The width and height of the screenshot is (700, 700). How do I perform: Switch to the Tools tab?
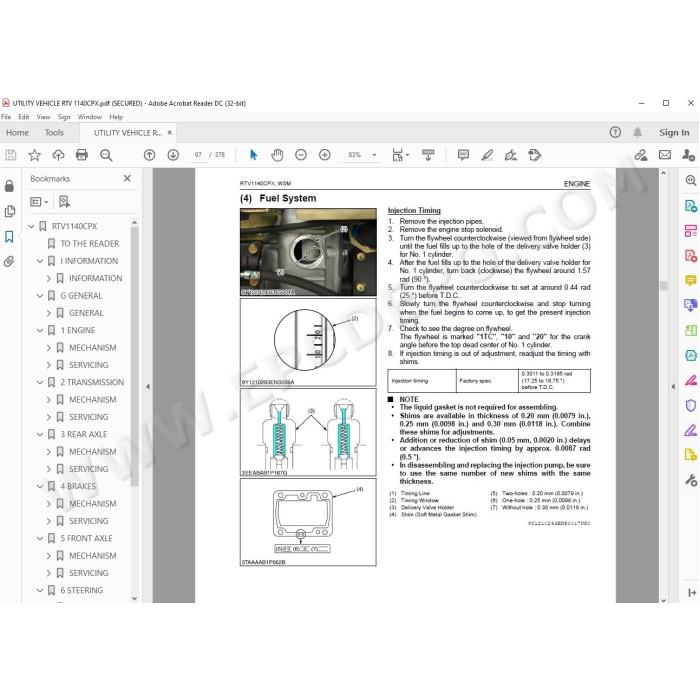click(x=54, y=133)
